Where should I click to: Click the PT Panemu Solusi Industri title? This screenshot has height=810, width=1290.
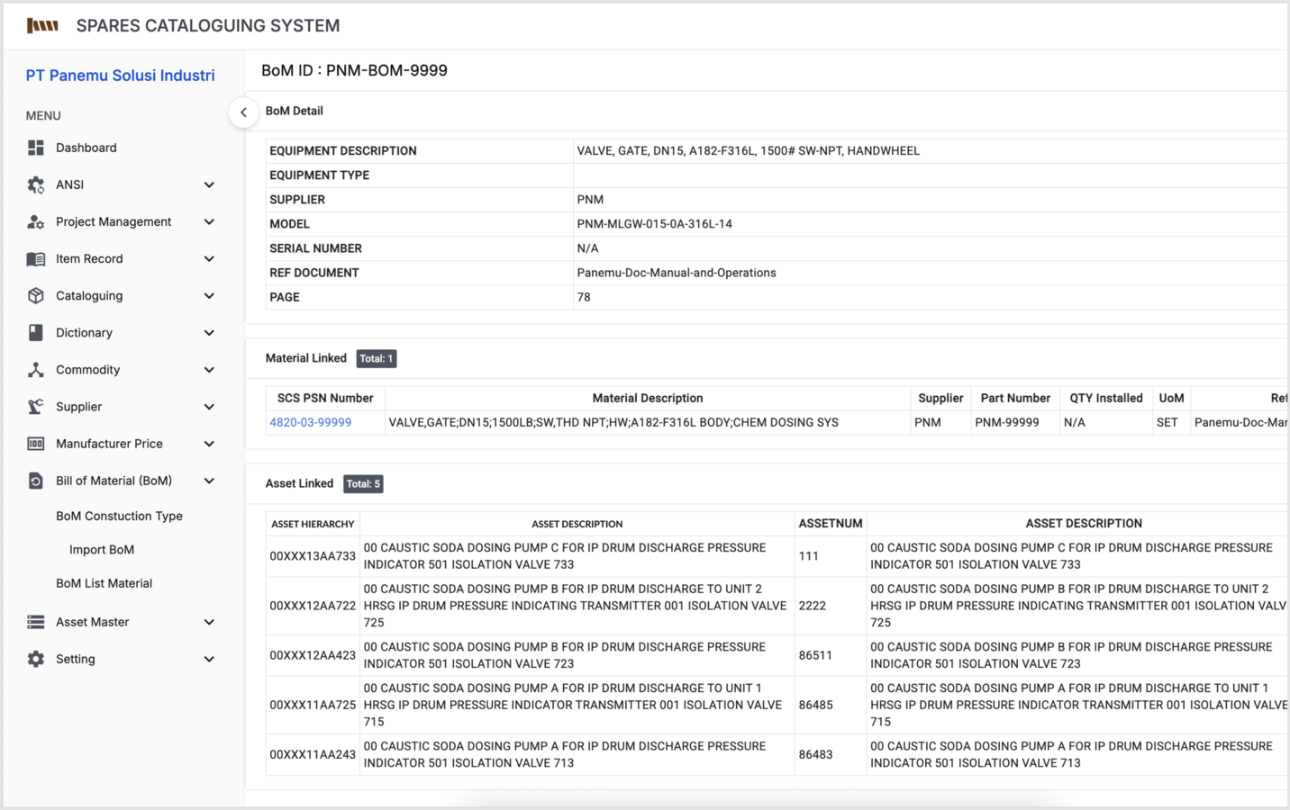[x=120, y=75]
